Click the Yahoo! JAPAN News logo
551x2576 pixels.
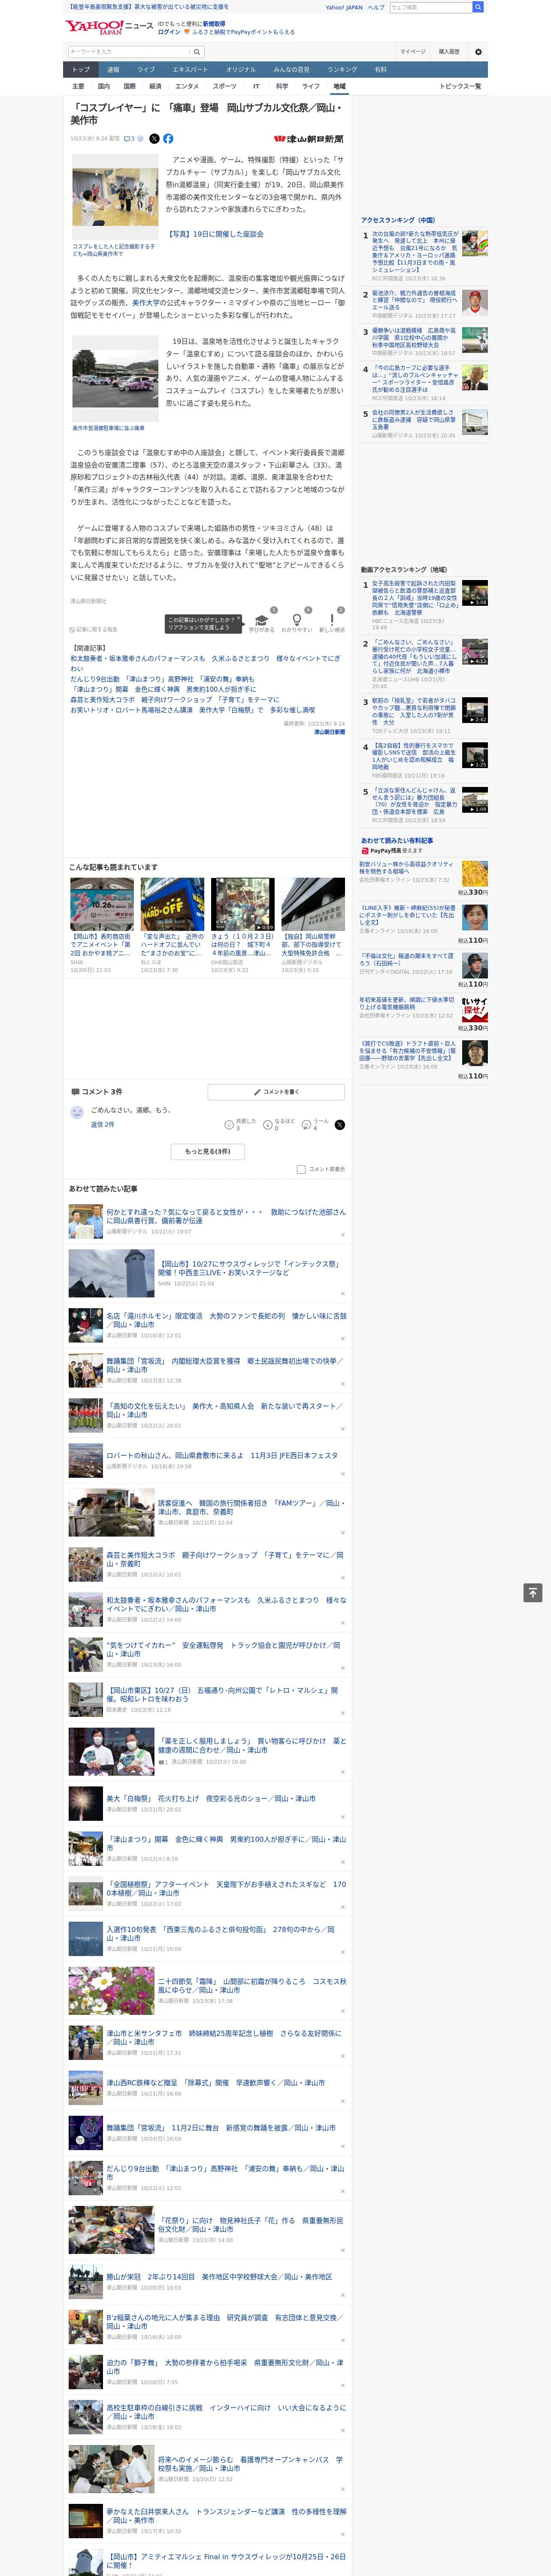coord(109,27)
